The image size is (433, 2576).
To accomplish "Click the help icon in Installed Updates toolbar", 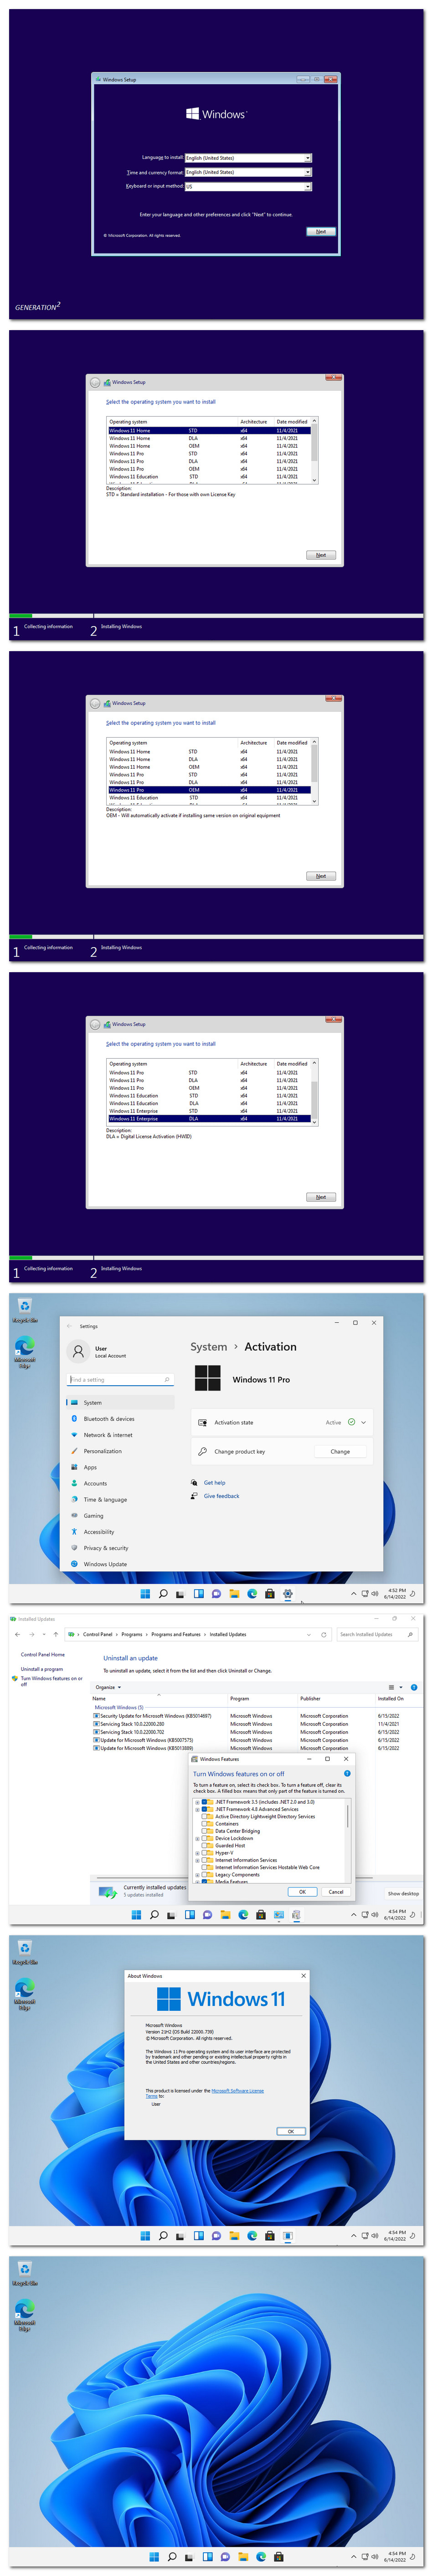I will [414, 1687].
